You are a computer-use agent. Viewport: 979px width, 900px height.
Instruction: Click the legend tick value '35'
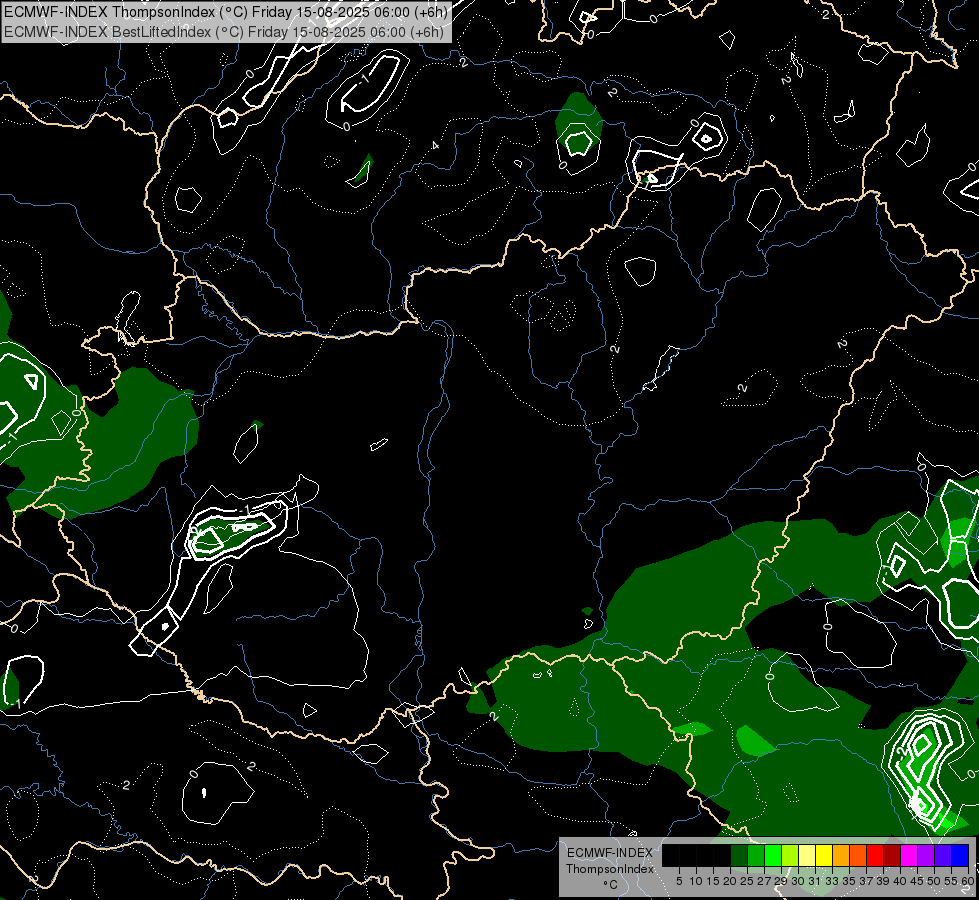tap(849, 881)
